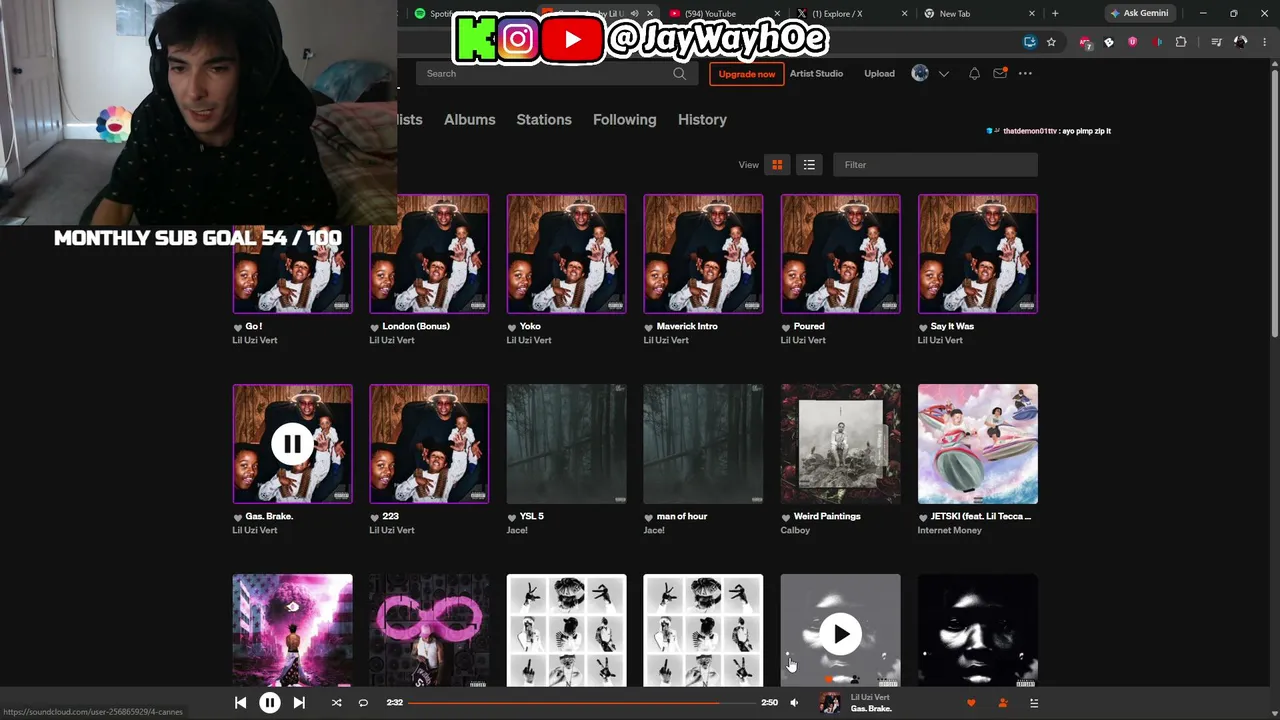The width and height of the screenshot is (1280, 720).
Task: Open Artist Studio
Action: (816, 74)
